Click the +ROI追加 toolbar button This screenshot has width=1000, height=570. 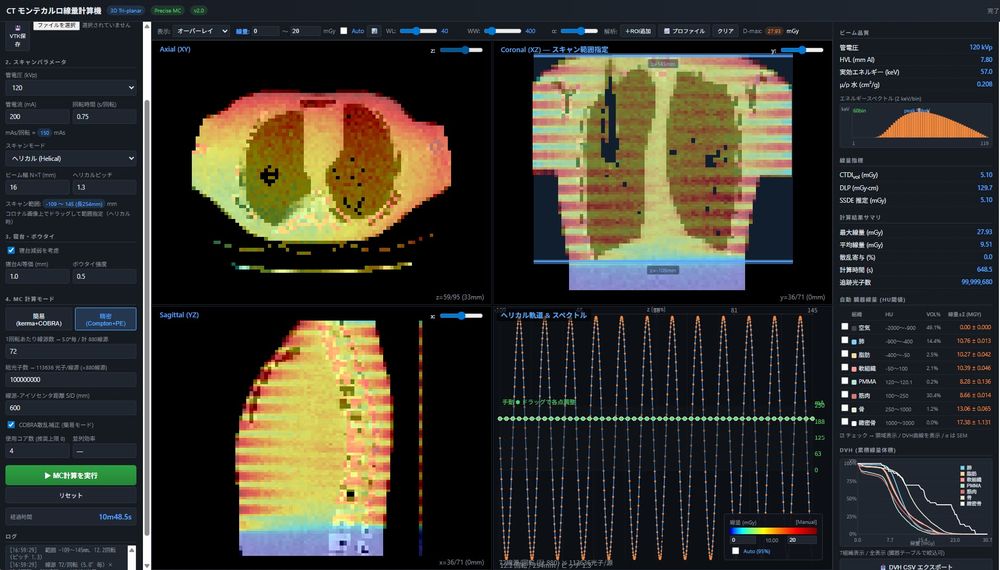point(638,31)
